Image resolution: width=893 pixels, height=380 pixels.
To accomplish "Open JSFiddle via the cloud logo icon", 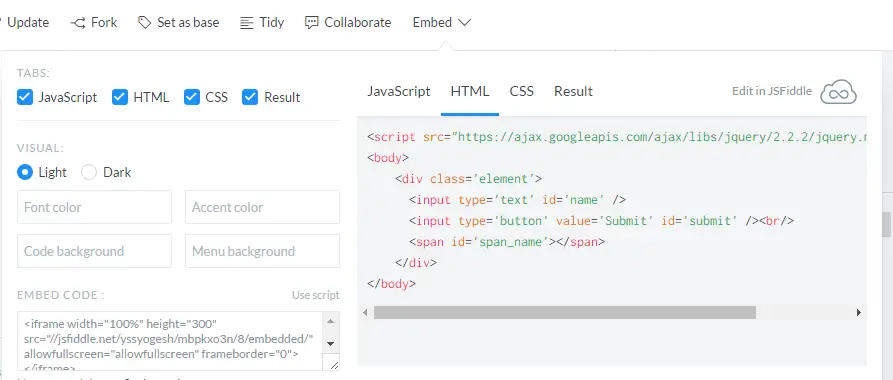I will [838, 92].
